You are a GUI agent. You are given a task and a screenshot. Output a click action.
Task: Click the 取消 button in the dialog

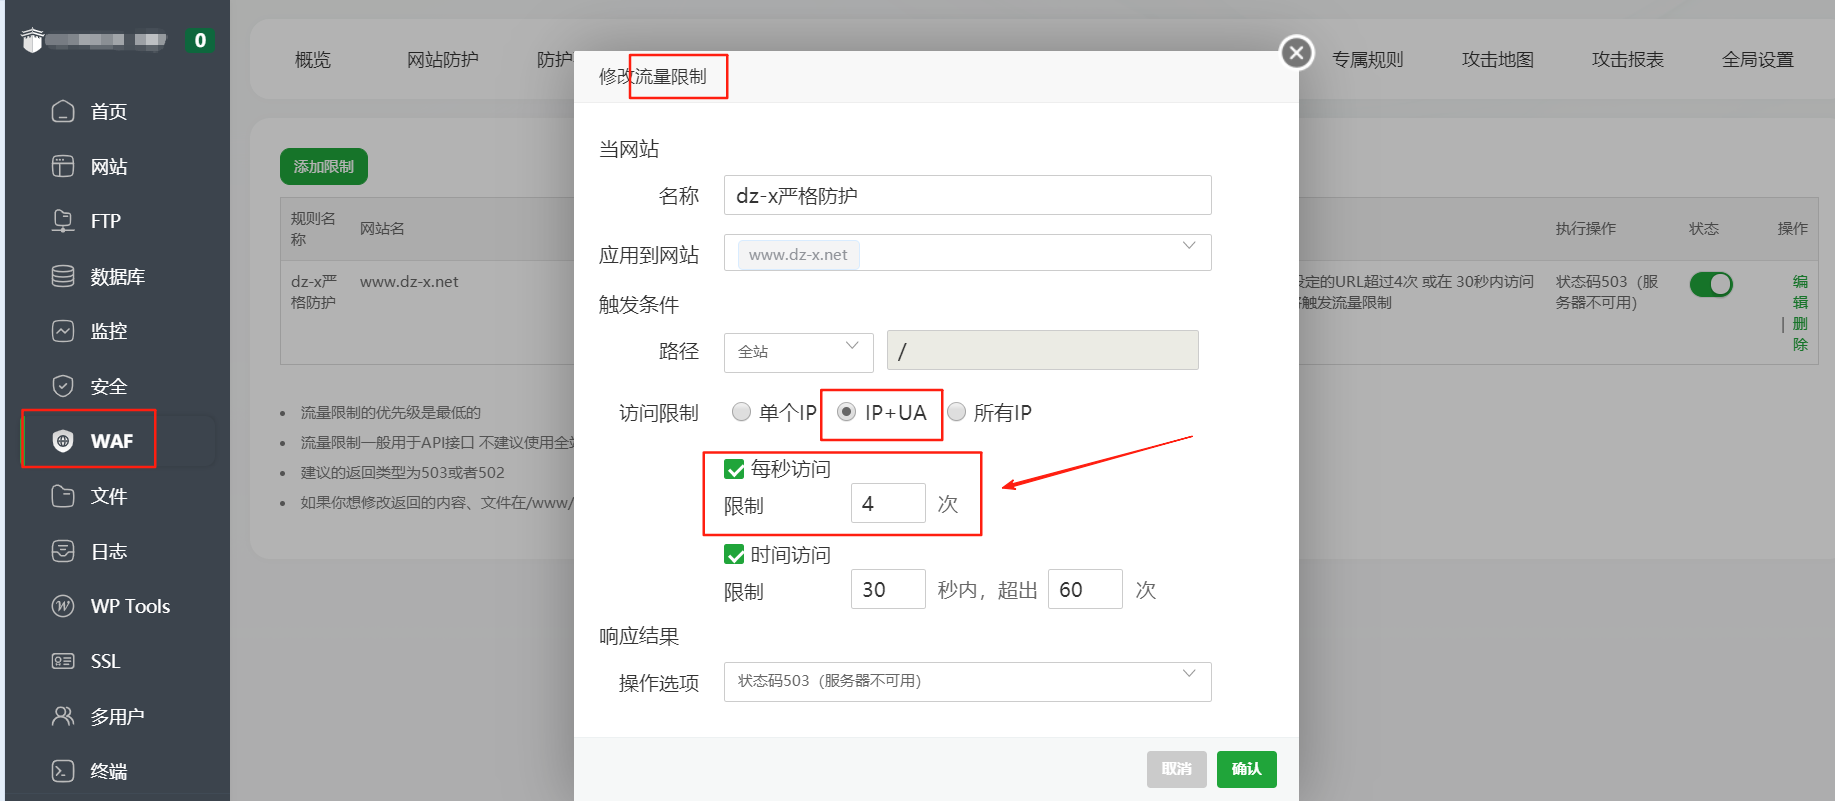[1177, 769]
